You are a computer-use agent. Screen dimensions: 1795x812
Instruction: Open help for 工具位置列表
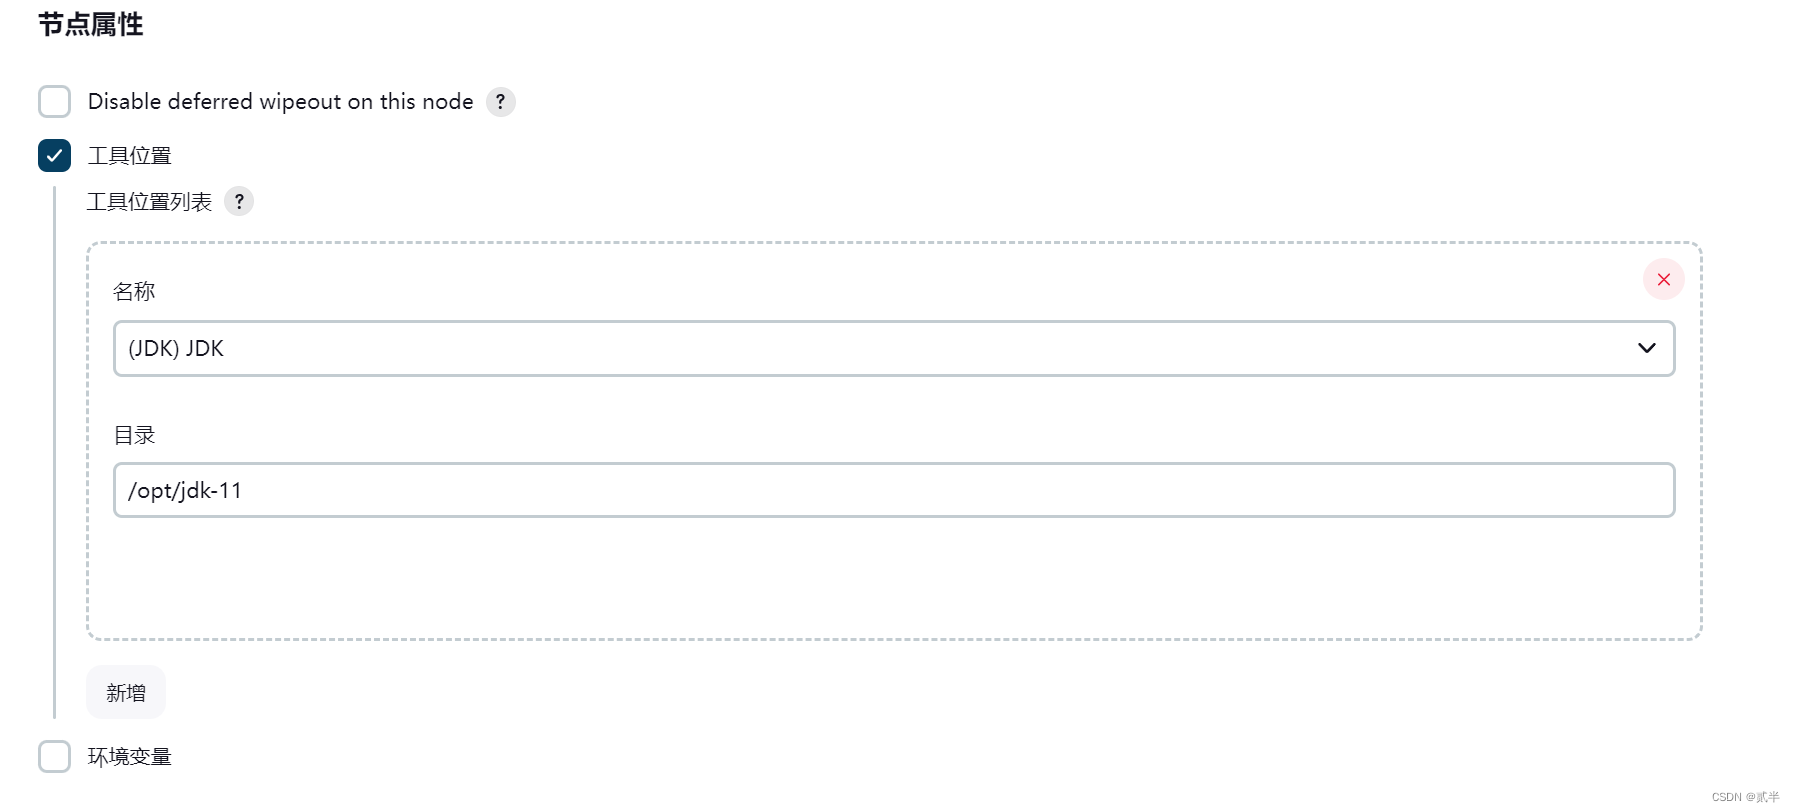pos(239,201)
